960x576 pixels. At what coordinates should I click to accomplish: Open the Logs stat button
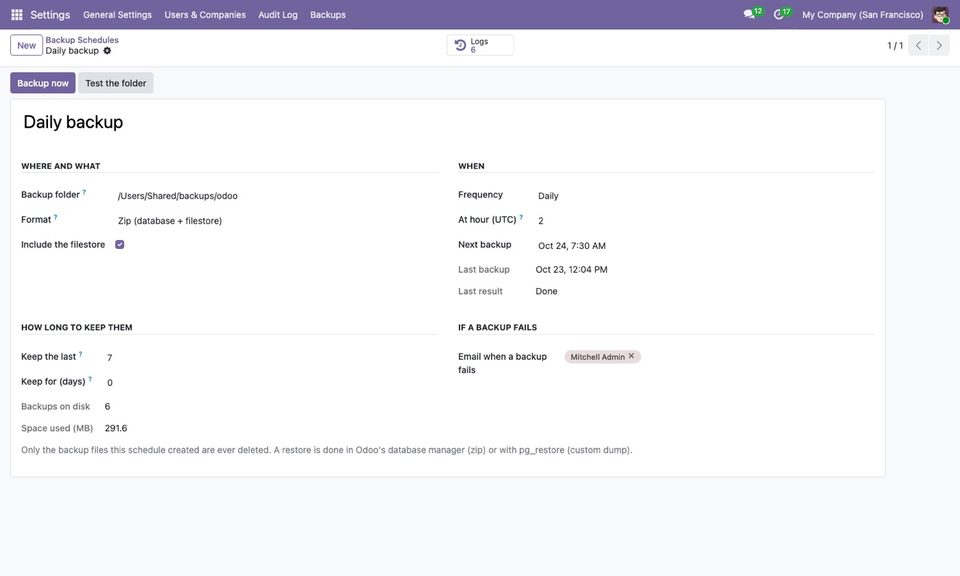pyautogui.click(x=480, y=45)
